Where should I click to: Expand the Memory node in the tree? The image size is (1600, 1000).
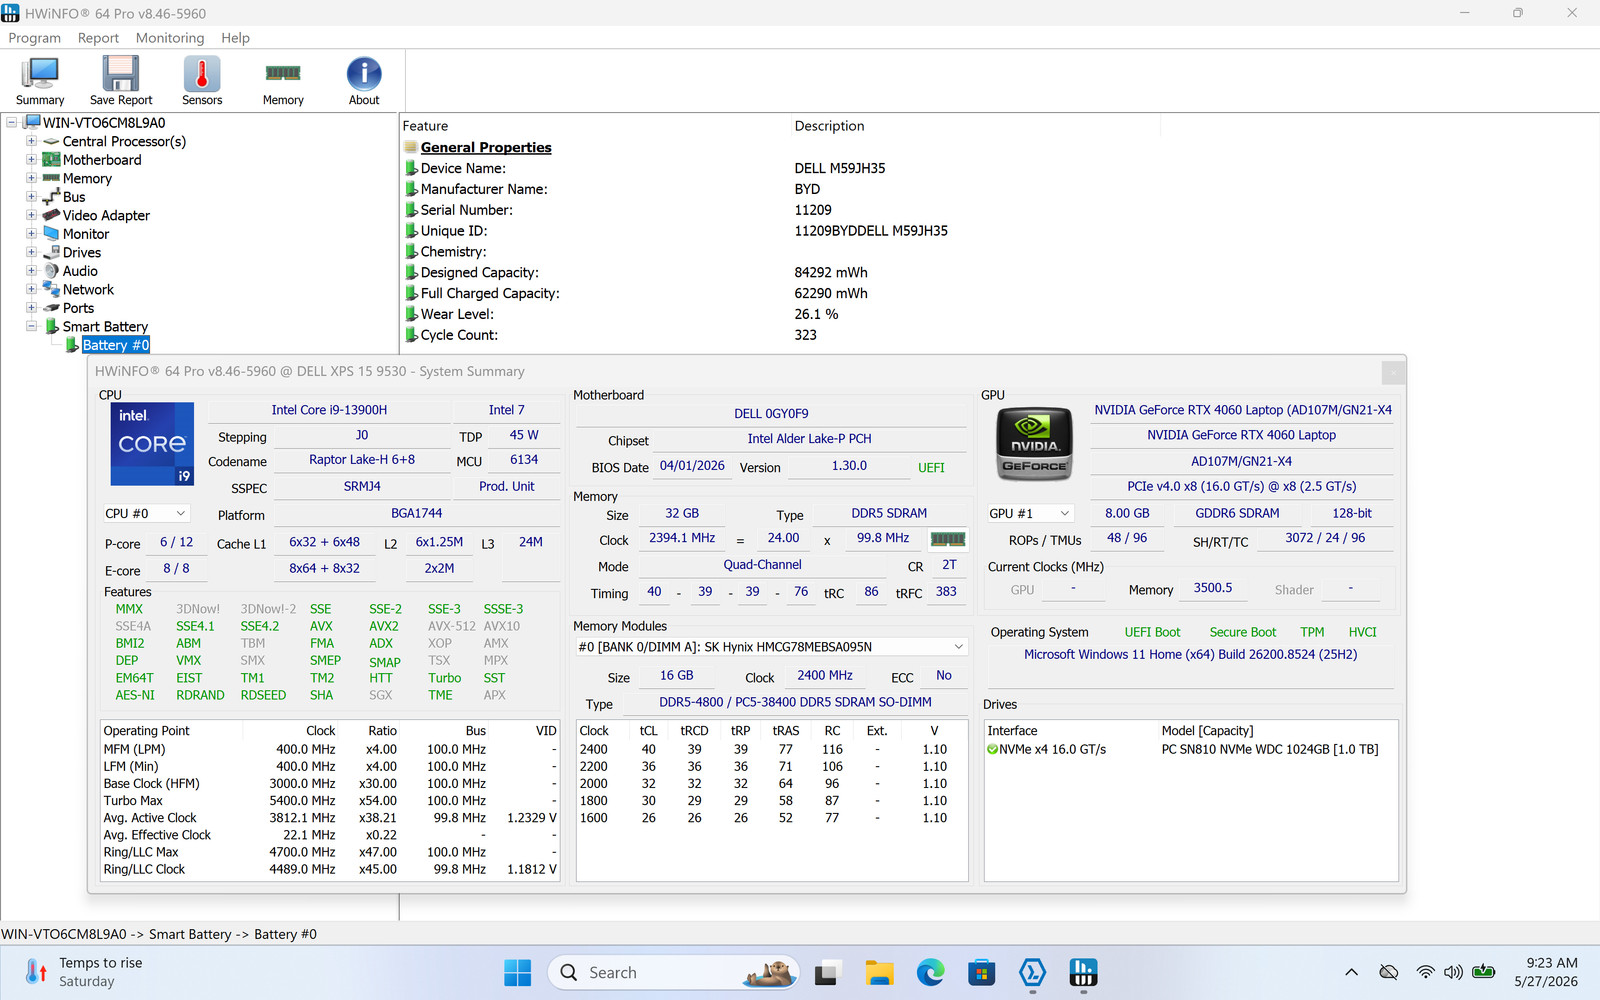[31, 178]
